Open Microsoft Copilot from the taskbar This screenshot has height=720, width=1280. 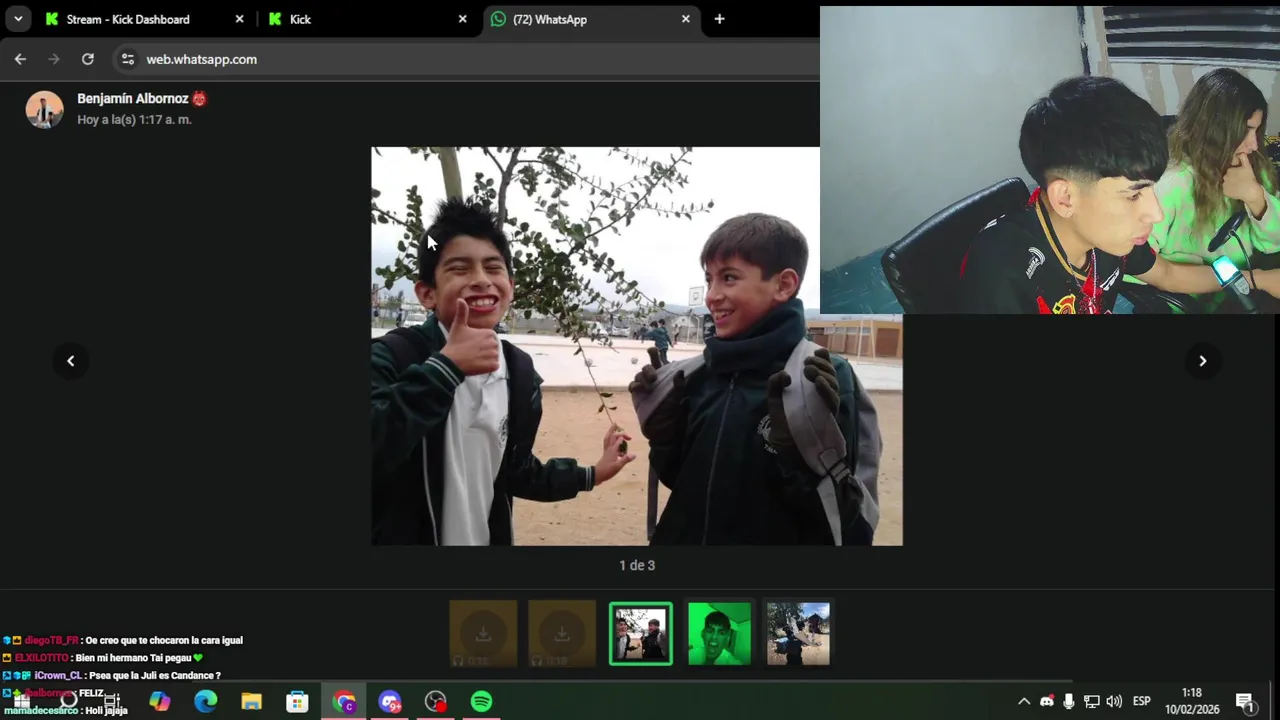(x=160, y=701)
